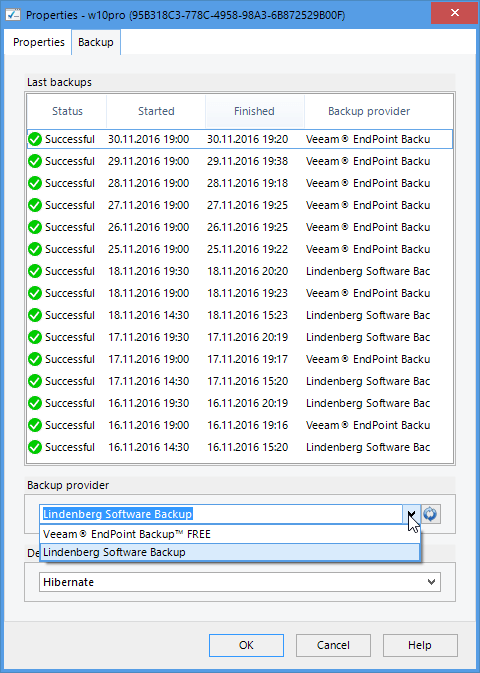Click green check icon of 28.11.2016 19:00 backup
This screenshot has width=480, height=673.
pyautogui.click(x=35, y=183)
